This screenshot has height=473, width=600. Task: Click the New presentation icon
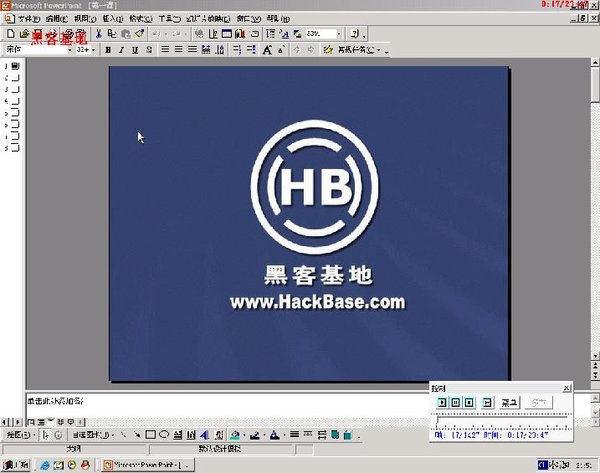(x=11, y=34)
